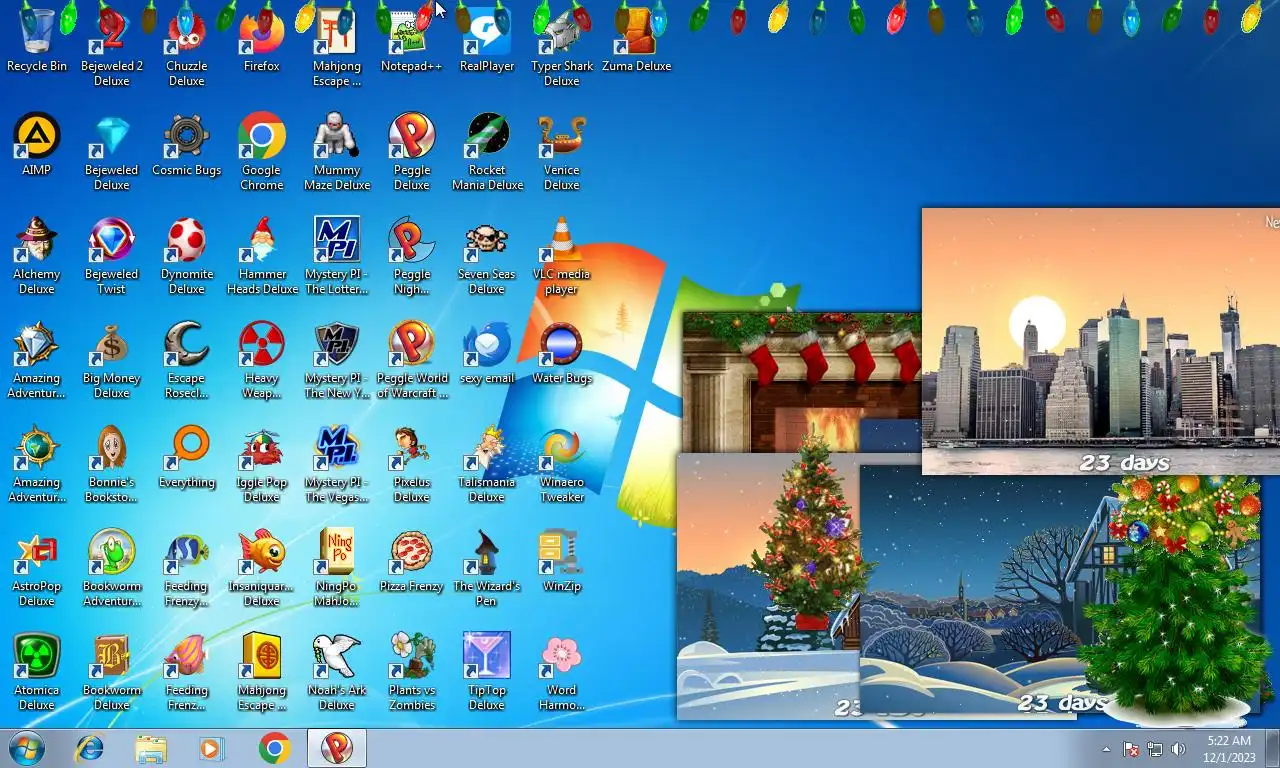Viewport: 1280px width, 768px height.
Task: Open the Action Center flag icon
Action: click(x=1131, y=749)
